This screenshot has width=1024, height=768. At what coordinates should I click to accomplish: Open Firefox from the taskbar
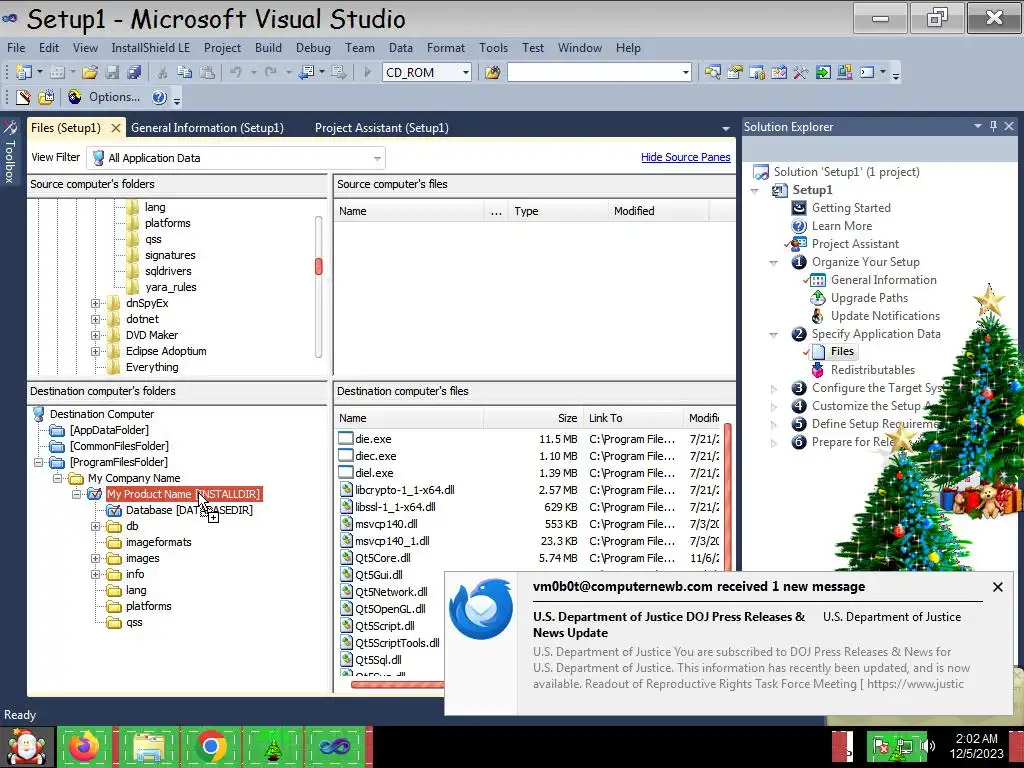click(x=84, y=746)
